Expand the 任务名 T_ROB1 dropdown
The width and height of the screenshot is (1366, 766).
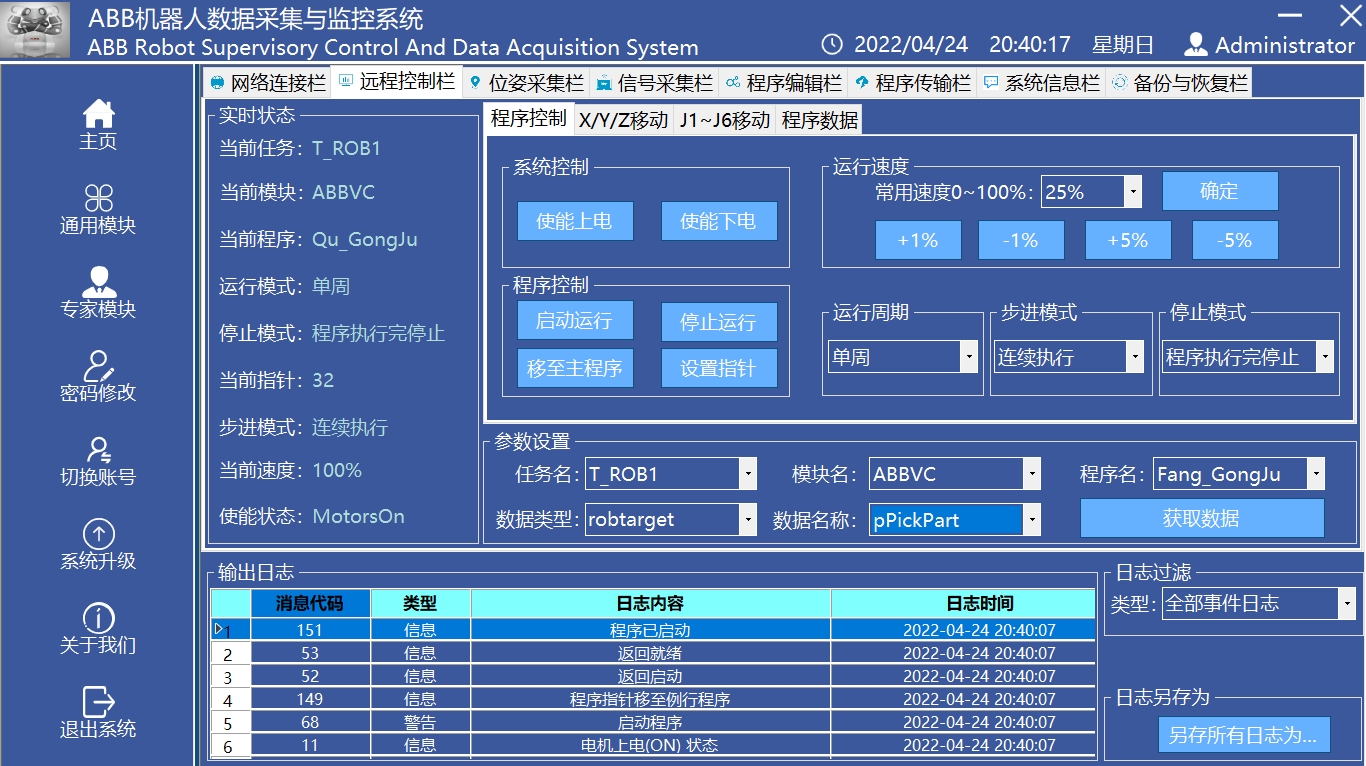(748, 474)
